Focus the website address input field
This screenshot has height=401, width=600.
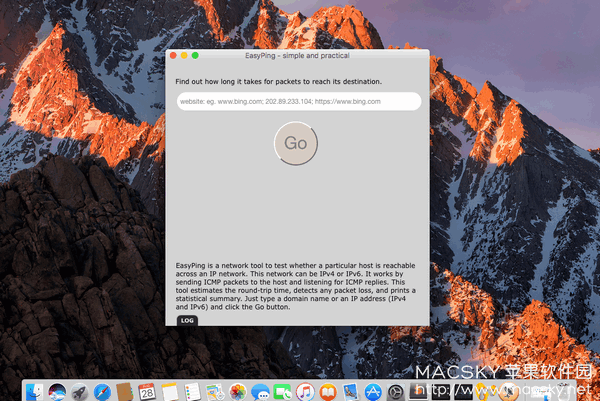pos(299,101)
